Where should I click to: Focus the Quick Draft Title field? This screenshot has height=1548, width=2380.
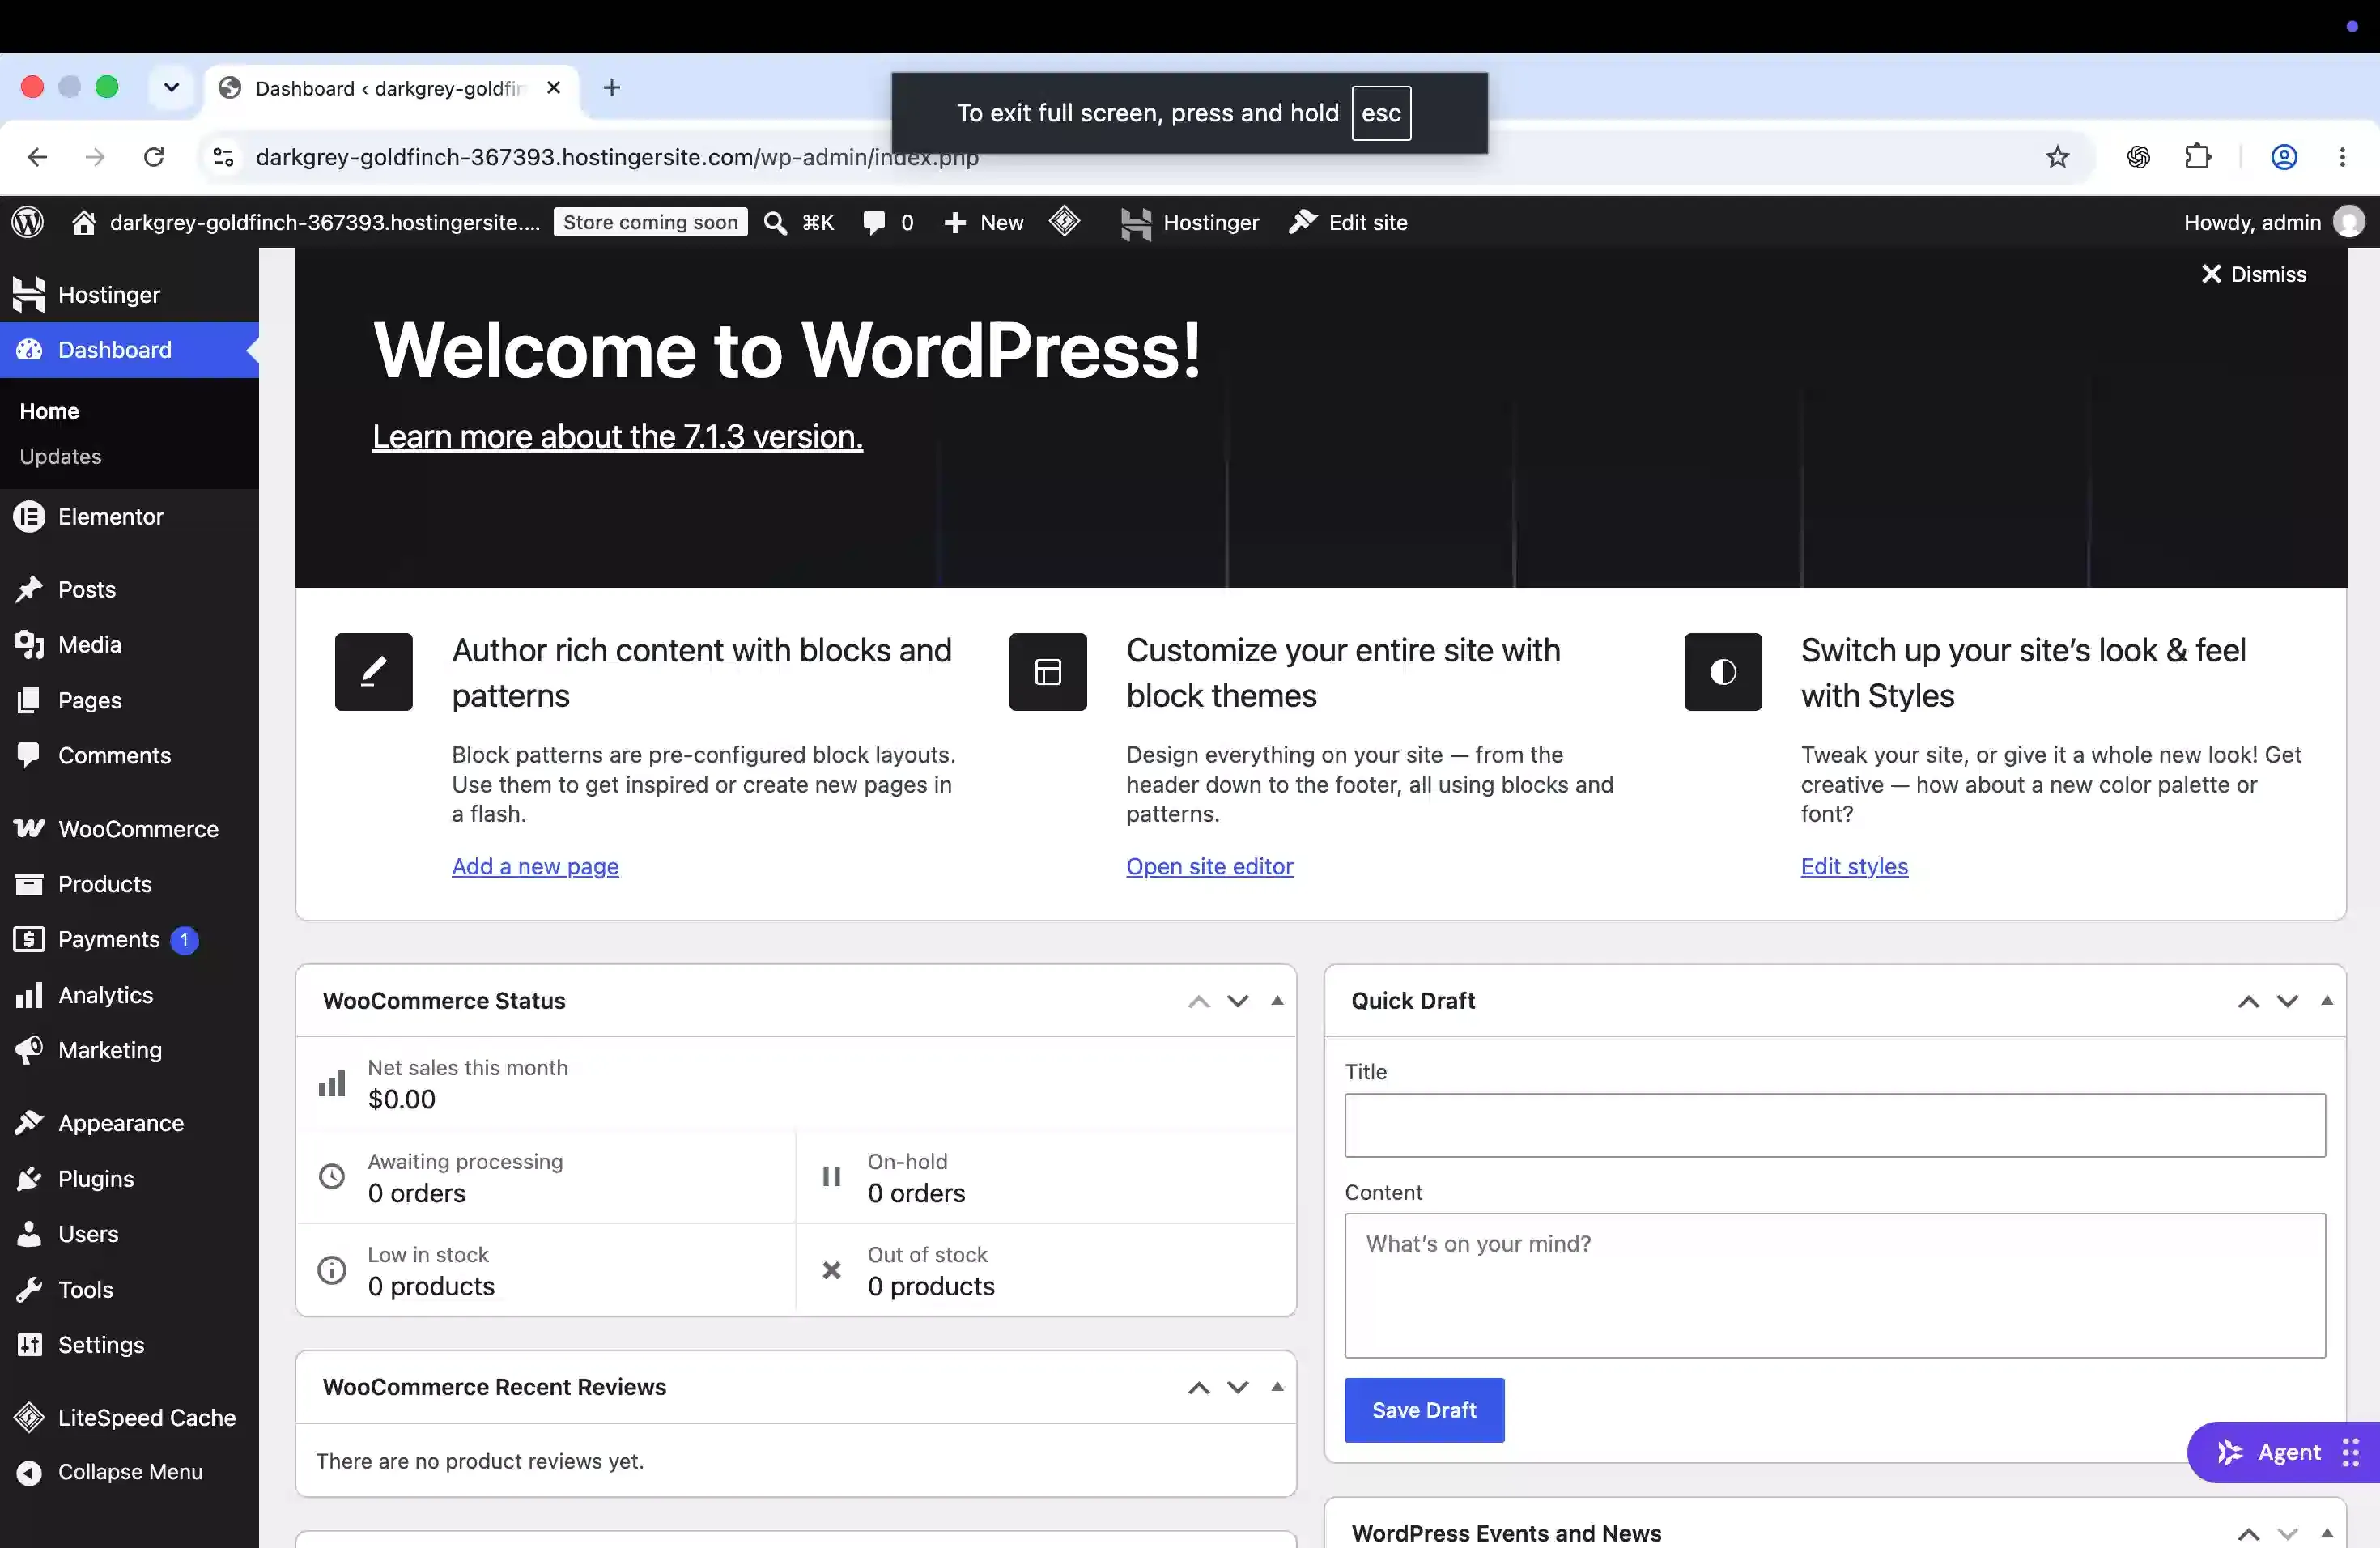(1835, 1125)
